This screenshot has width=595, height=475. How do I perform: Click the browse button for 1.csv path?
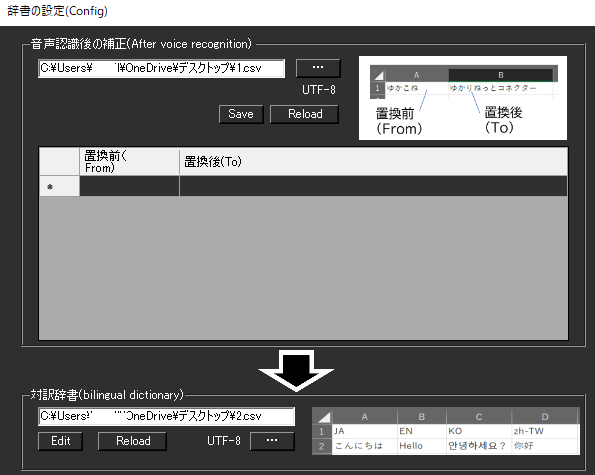coord(318,68)
